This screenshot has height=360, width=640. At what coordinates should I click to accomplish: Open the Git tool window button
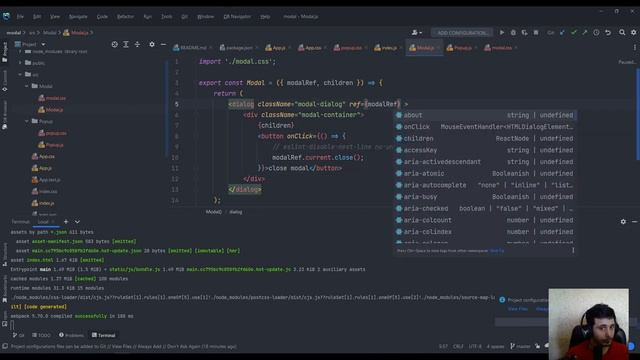click(x=18, y=335)
